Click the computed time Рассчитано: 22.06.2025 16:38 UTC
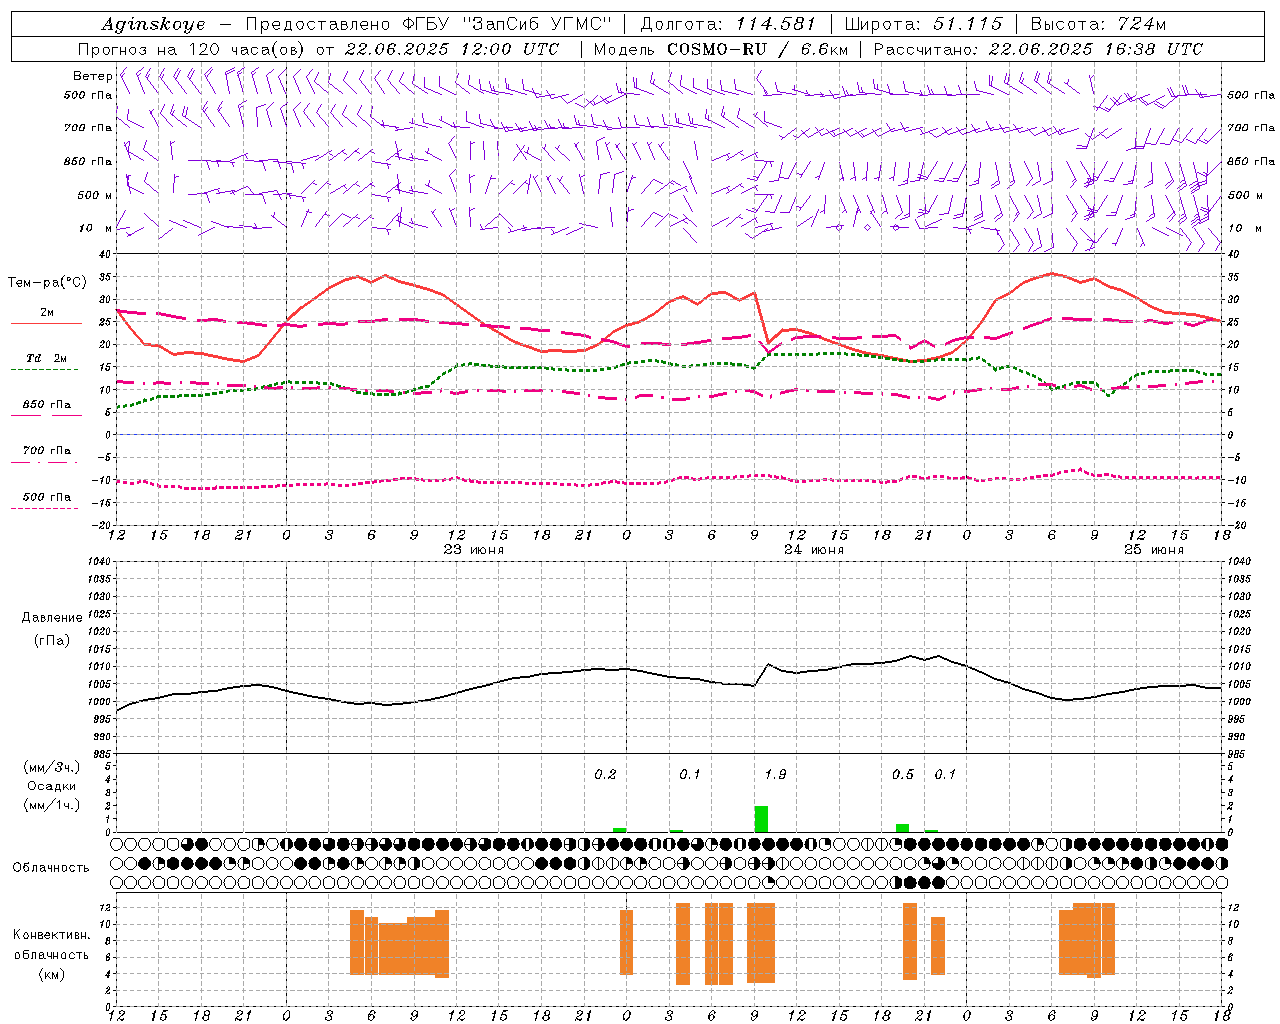1280x1024 pixels. (1038, 49)
